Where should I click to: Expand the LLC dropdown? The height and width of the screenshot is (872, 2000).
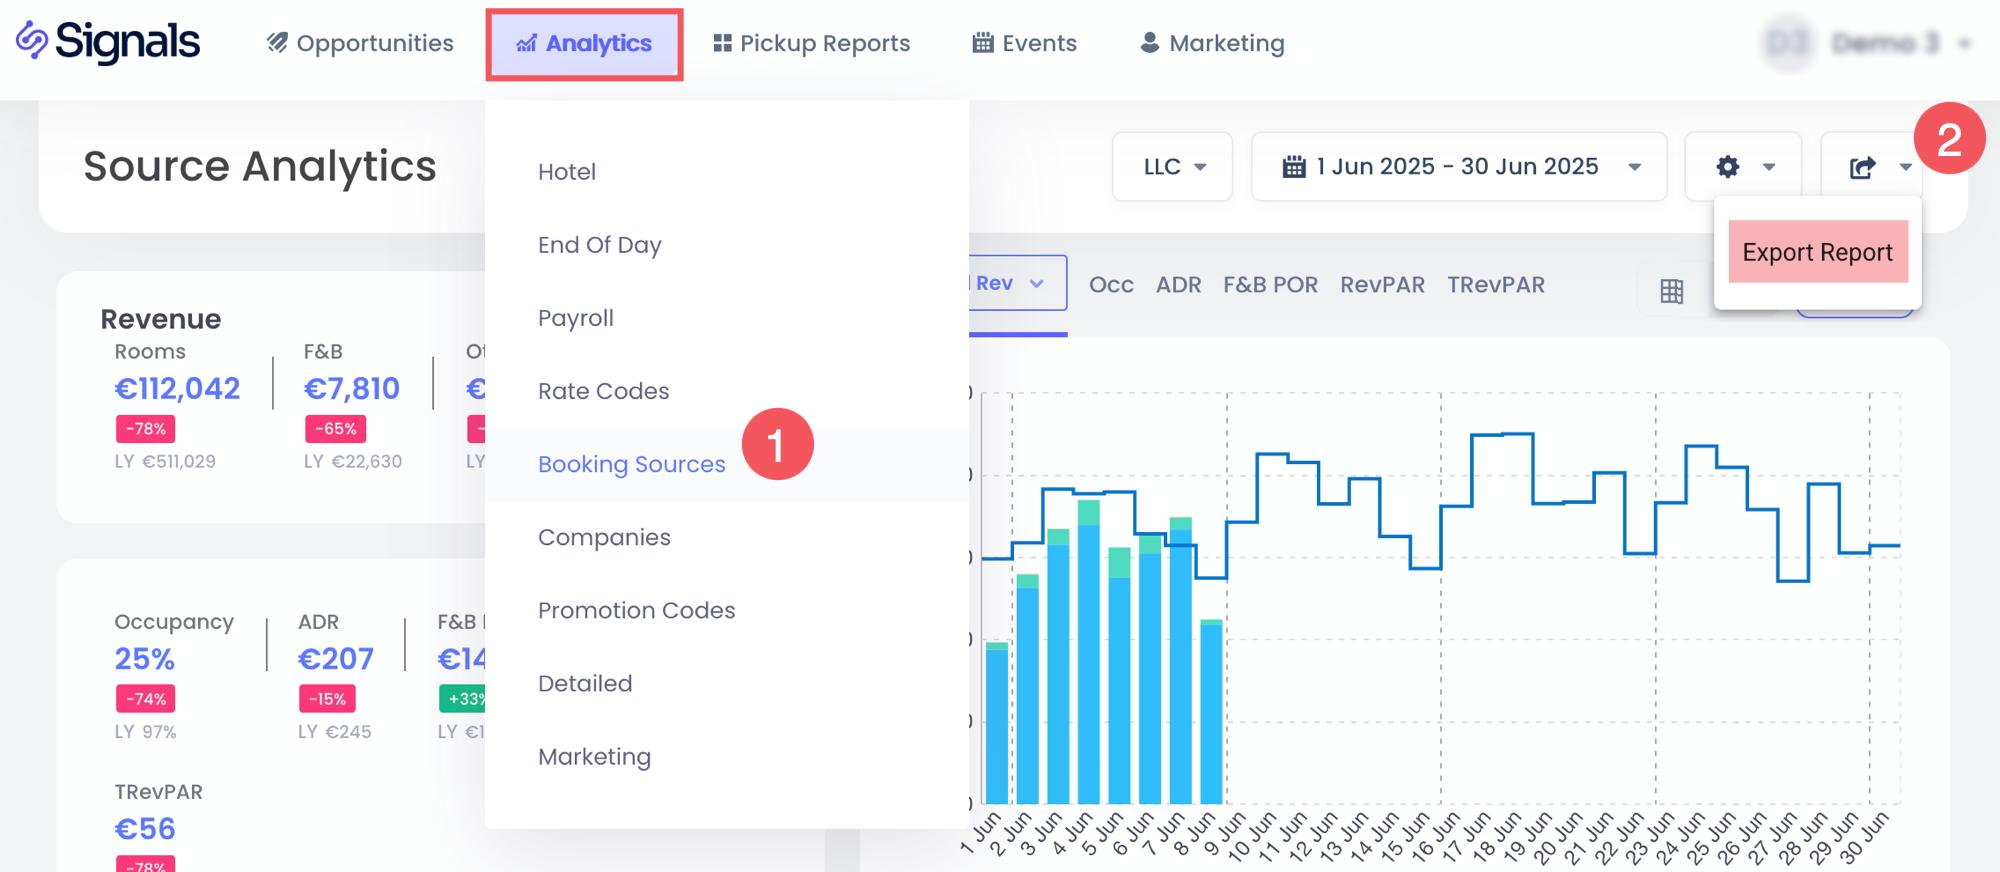point(1173,167)
